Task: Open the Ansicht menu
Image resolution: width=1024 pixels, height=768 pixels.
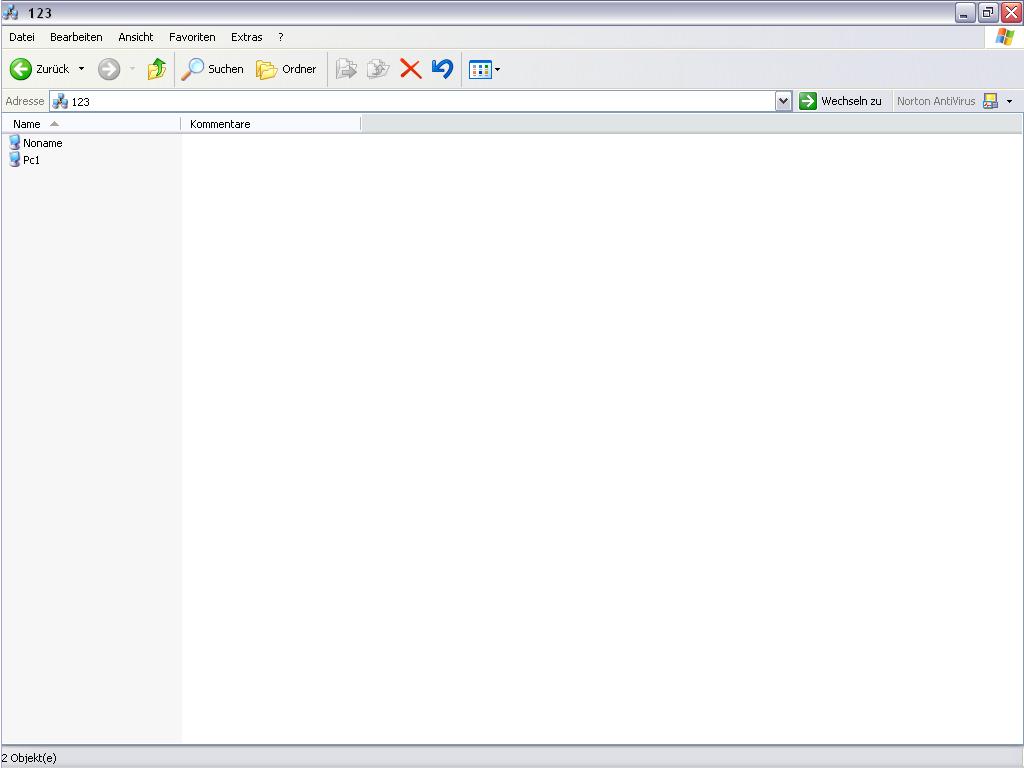Action: [x=136, y=37]
